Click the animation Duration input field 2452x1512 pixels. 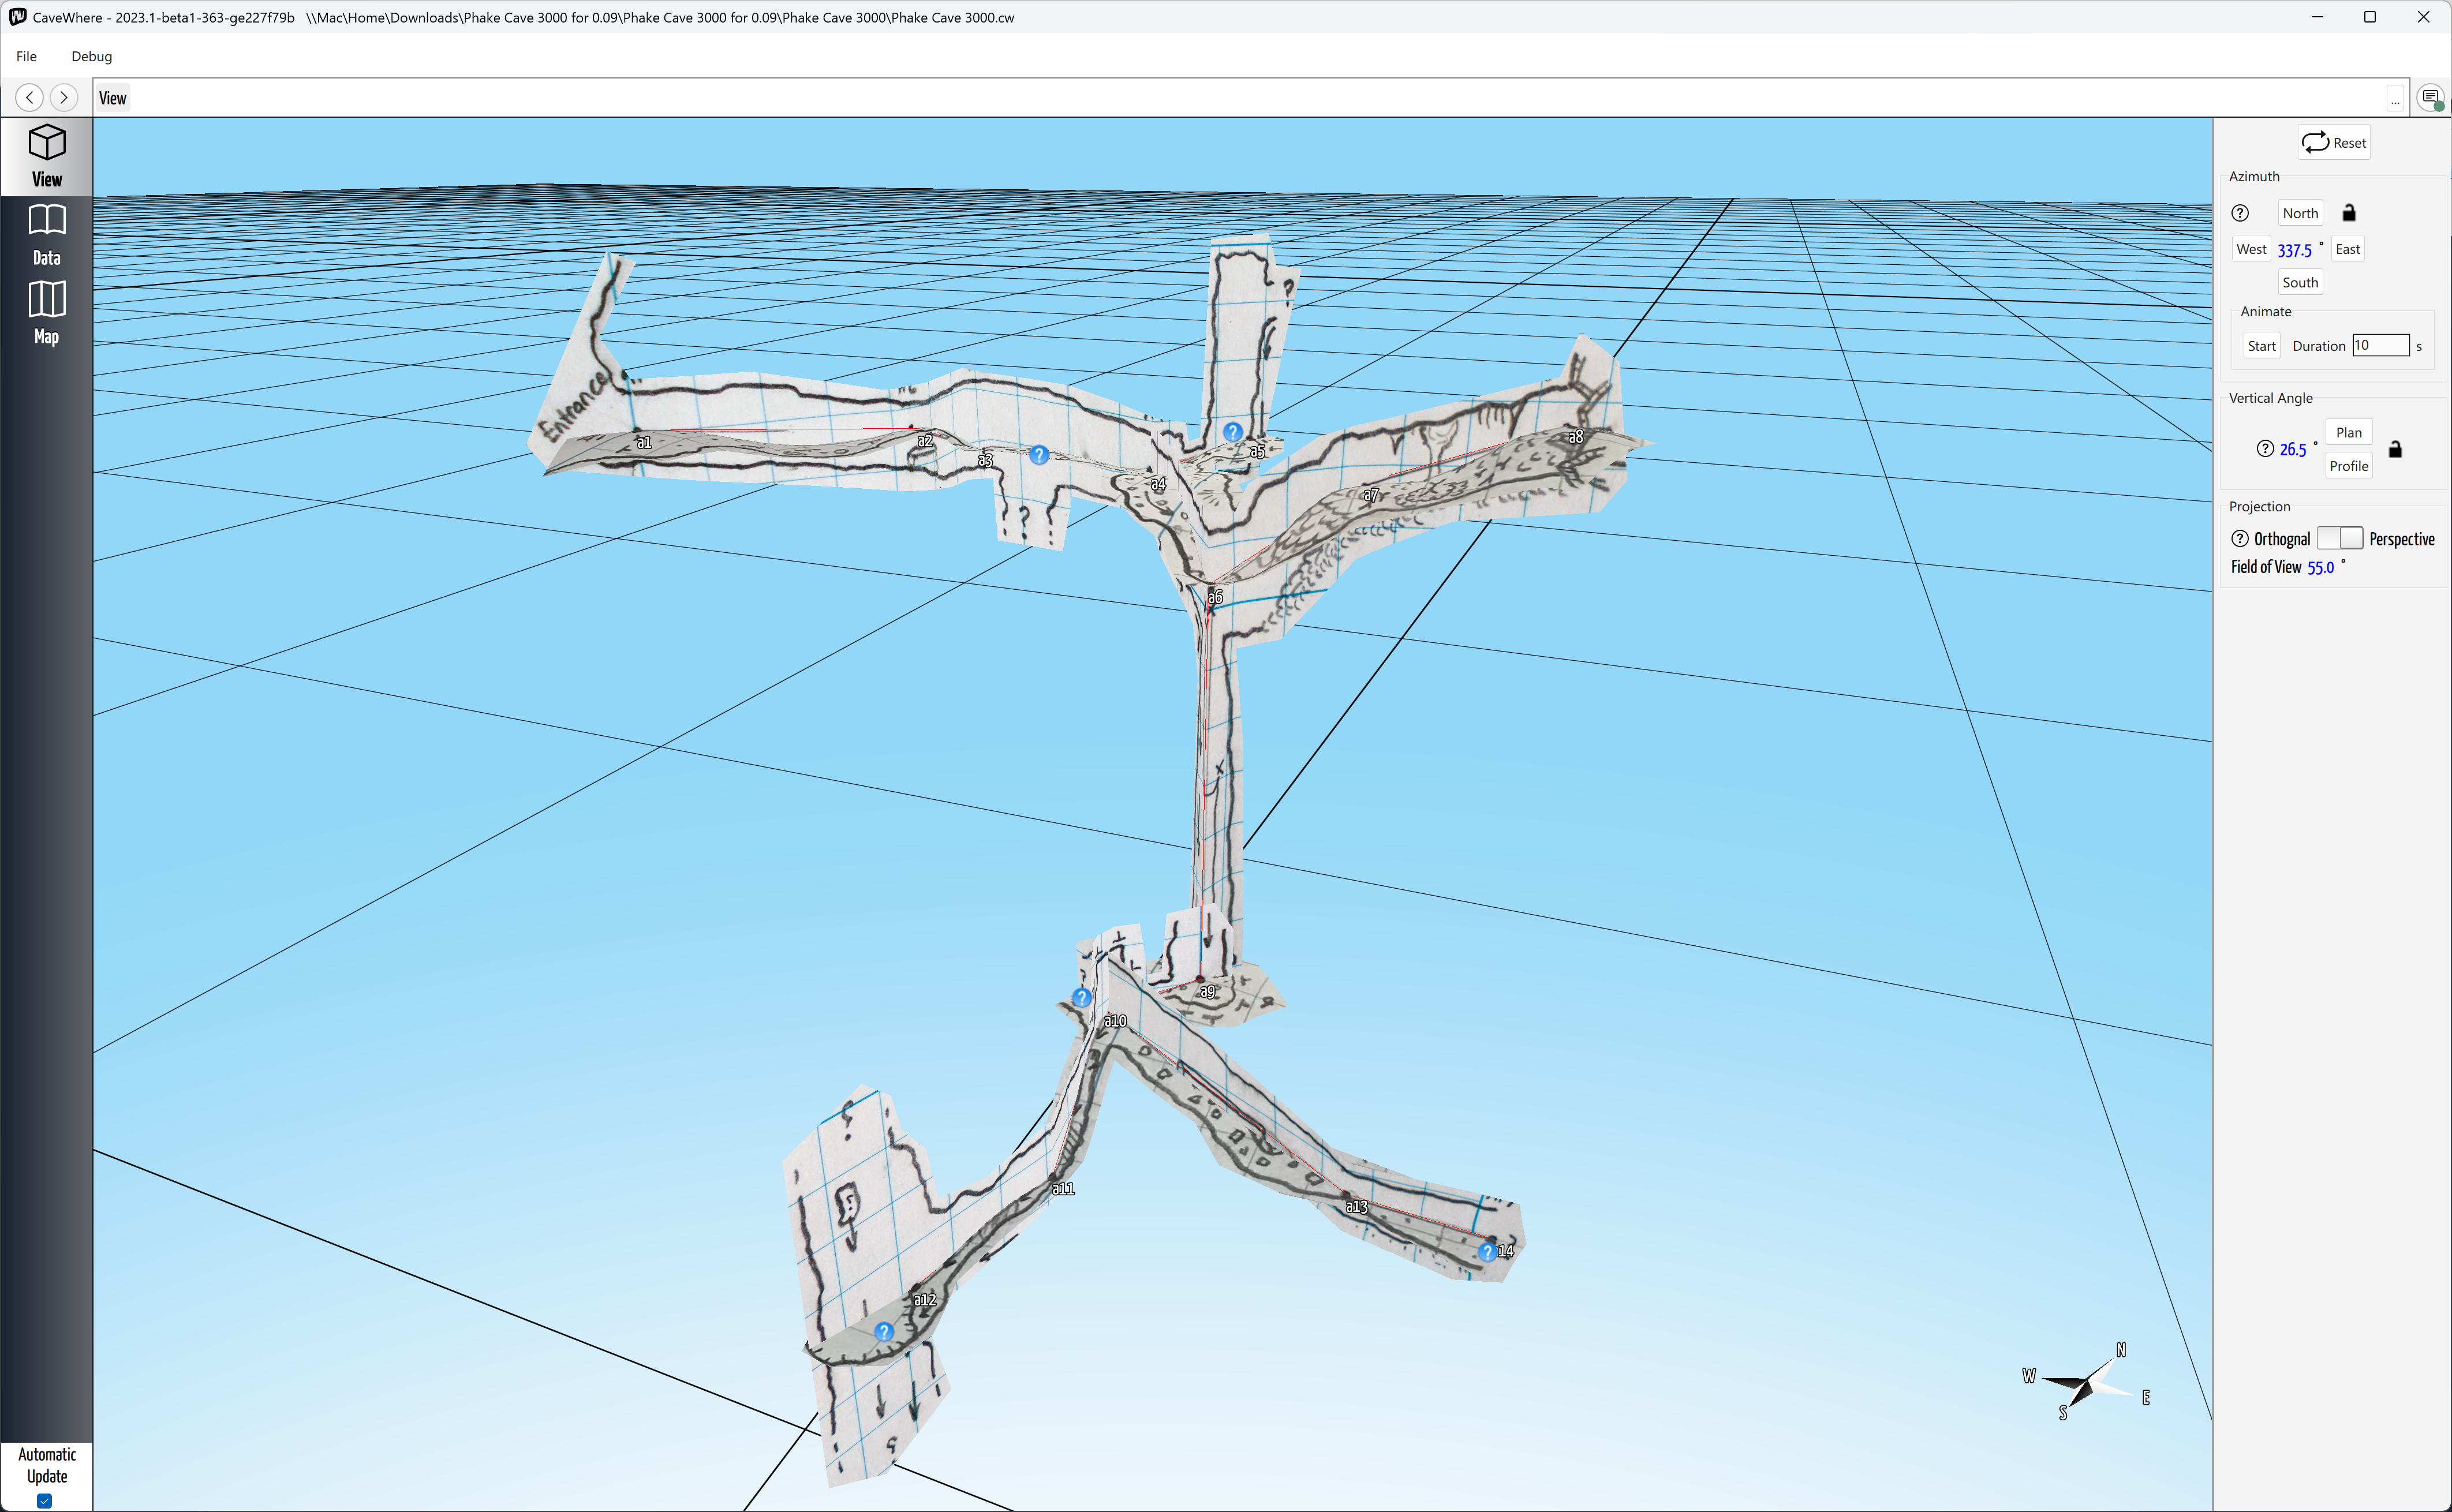click(x=2380, y=345)
